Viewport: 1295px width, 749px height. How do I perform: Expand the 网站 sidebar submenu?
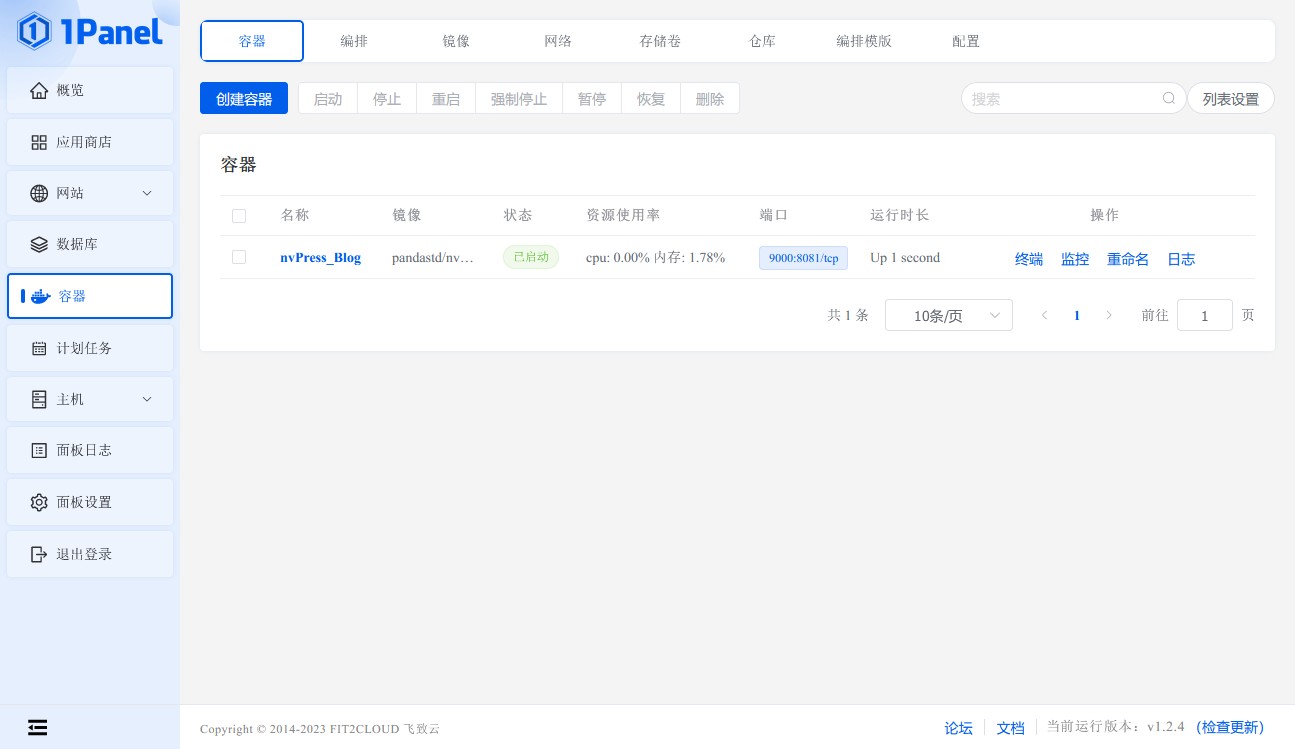coord(147,193)
